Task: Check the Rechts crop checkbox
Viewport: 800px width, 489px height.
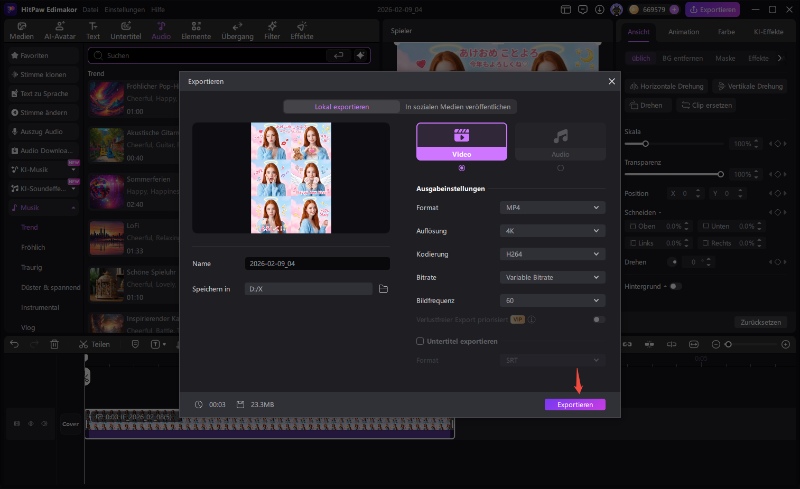Action: pyautogui.click(x=706, y=243)
